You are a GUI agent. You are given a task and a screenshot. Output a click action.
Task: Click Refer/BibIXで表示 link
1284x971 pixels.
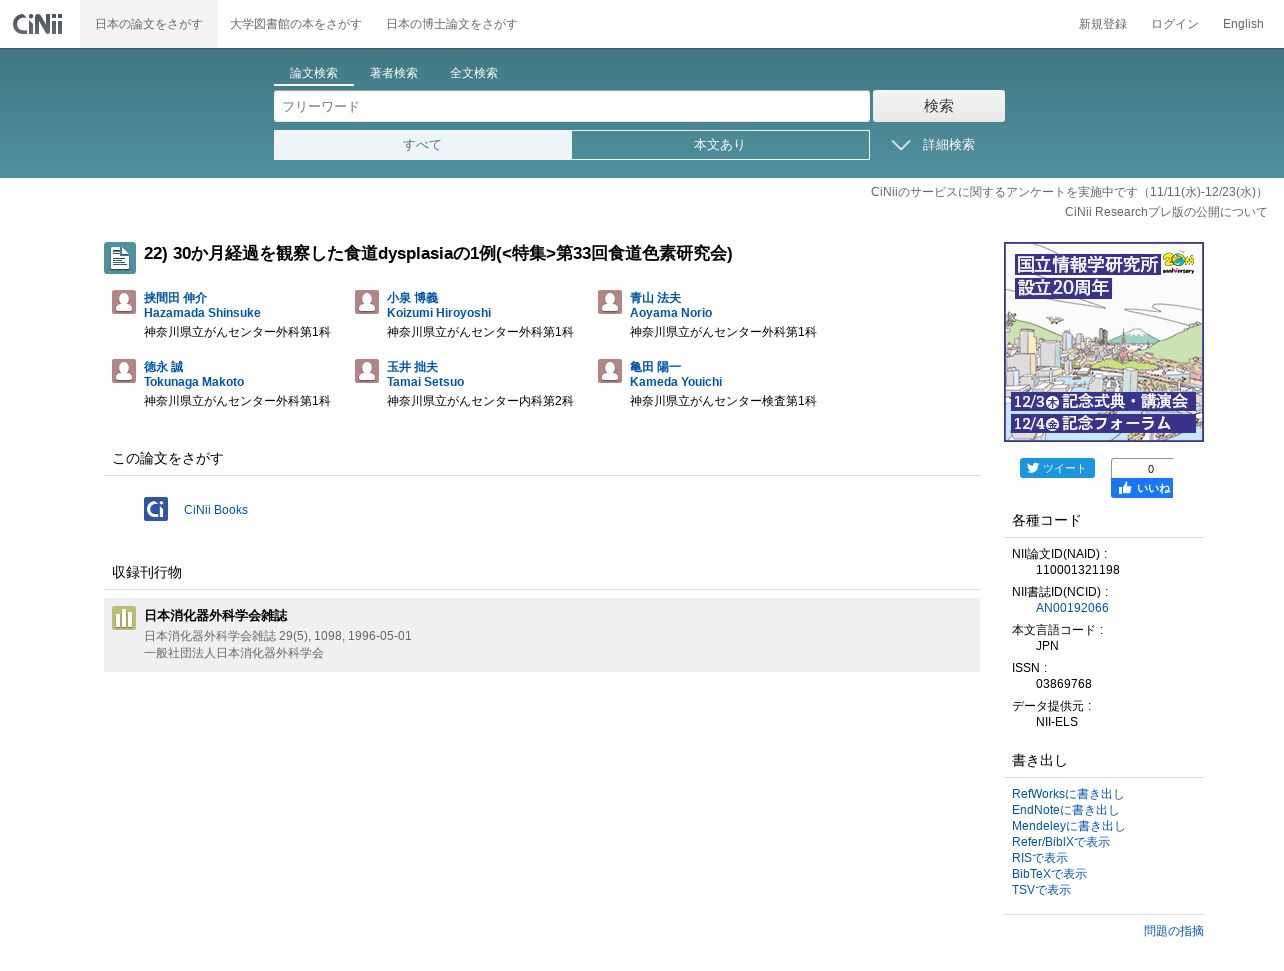[1061, 842]
